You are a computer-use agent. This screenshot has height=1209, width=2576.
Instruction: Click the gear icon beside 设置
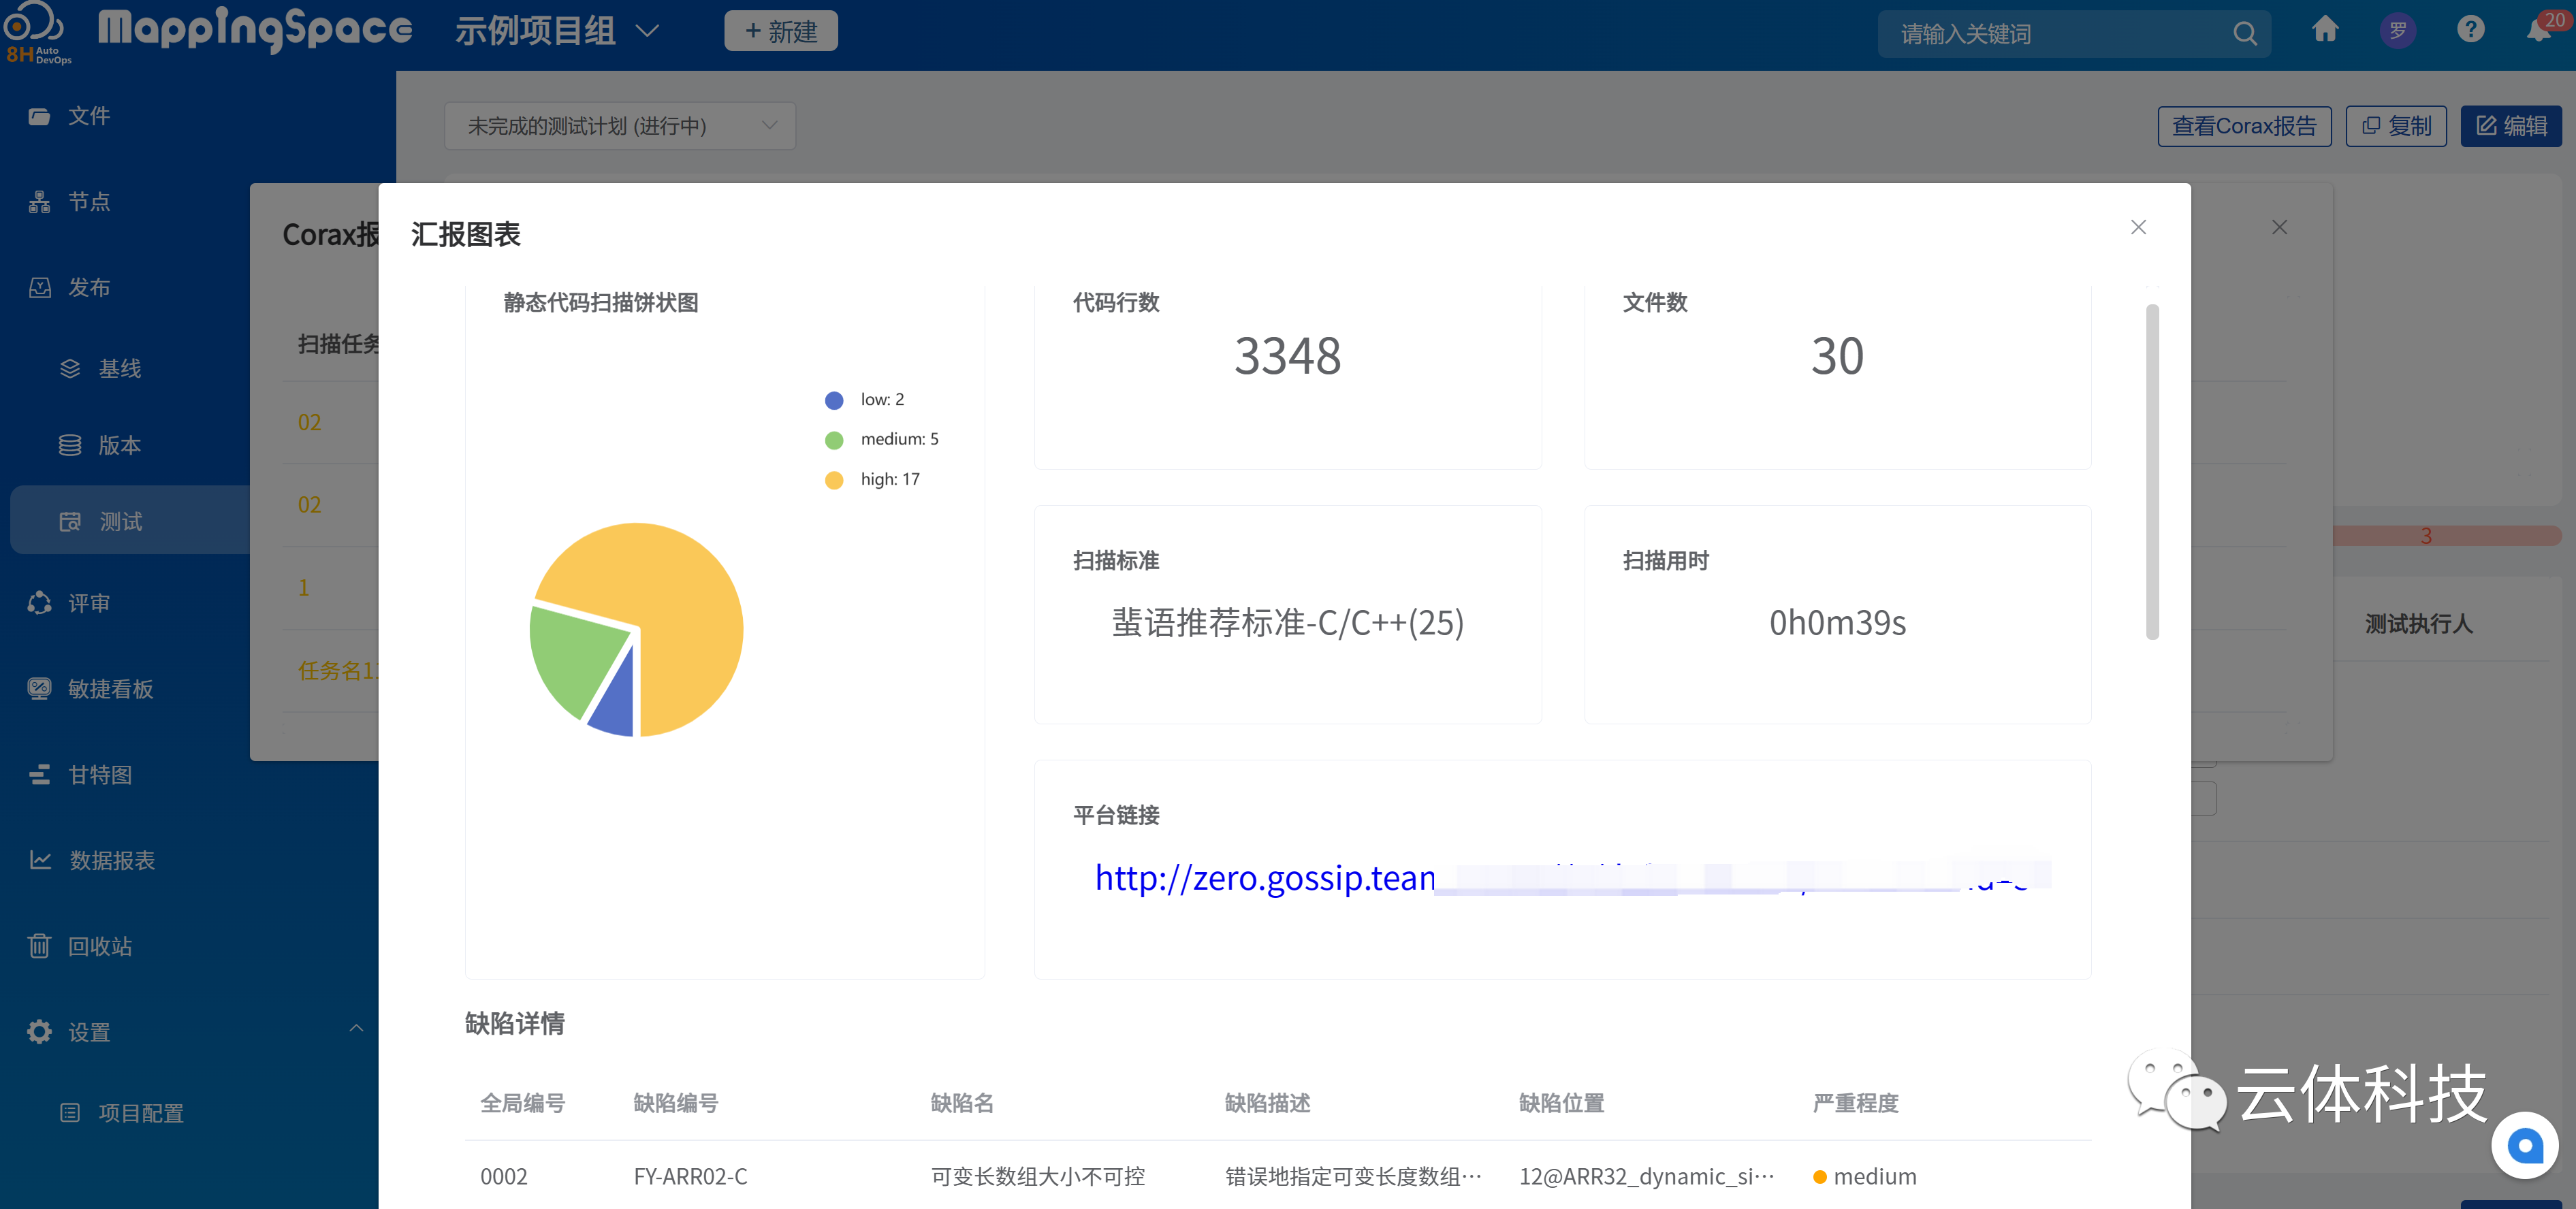pos(39,1032)
